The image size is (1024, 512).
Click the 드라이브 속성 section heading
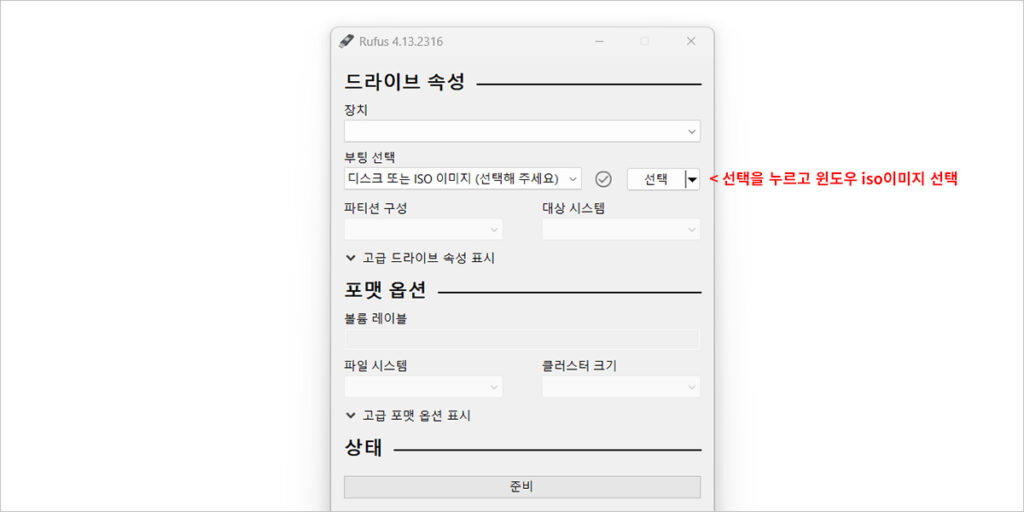(x=405, y=83)
